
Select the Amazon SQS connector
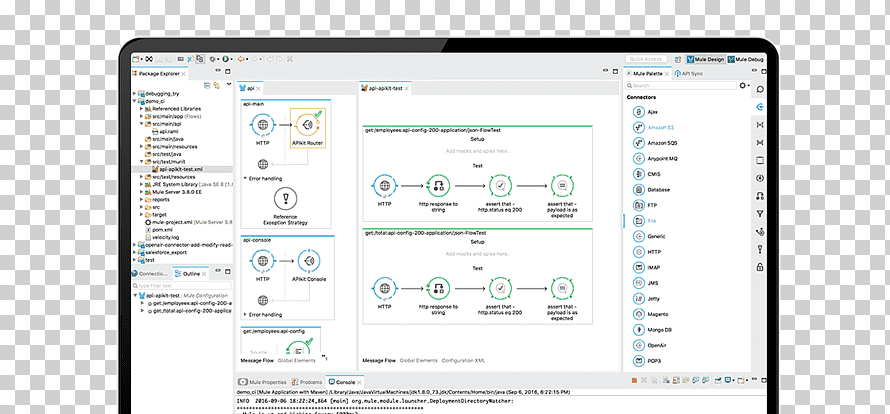pyautogui.click(x=655, y=143)
